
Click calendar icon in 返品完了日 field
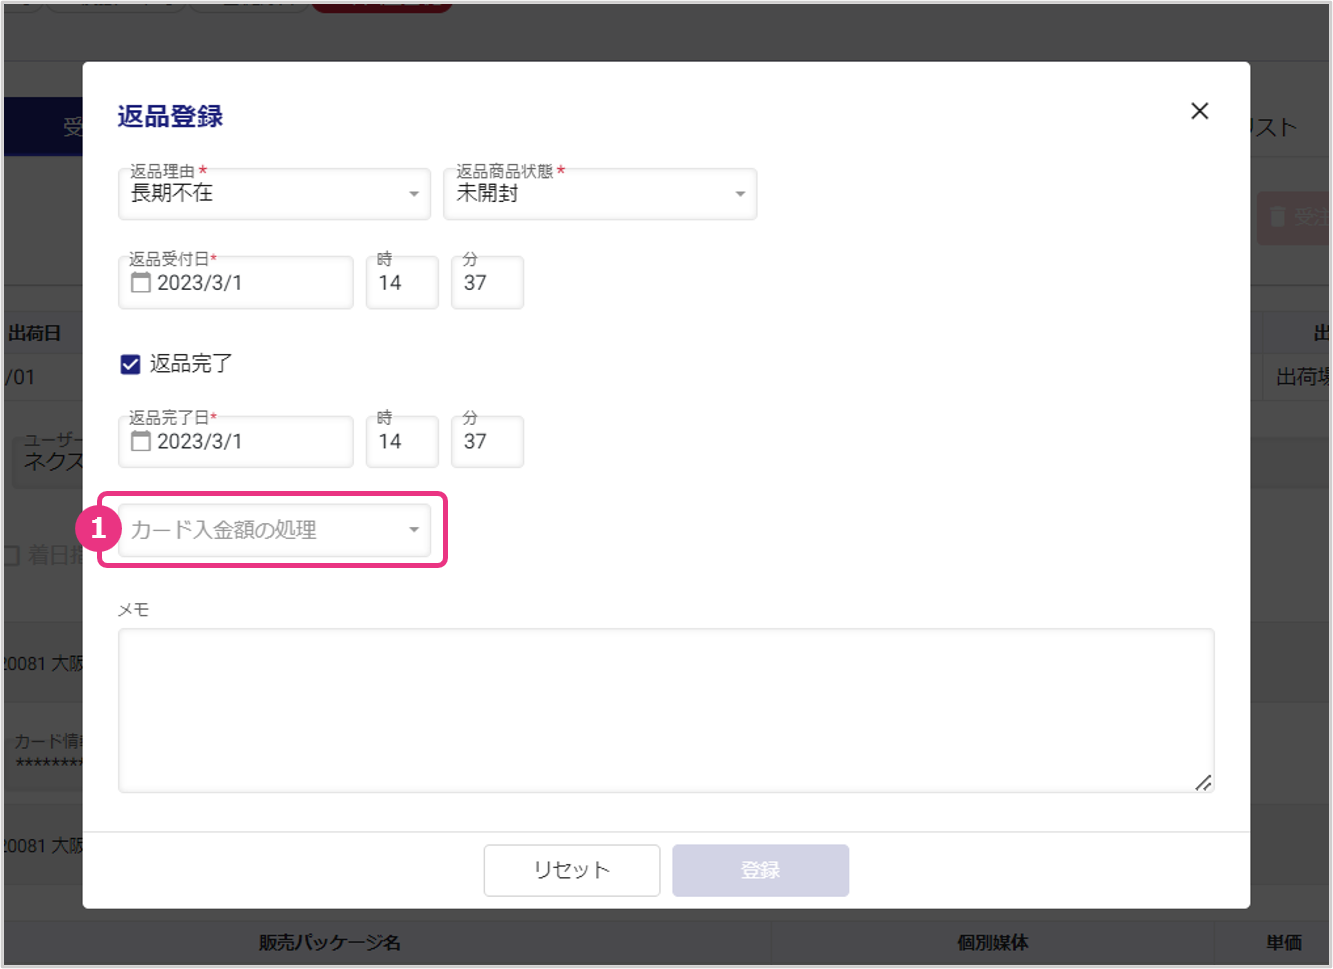(x=141, y=441)
